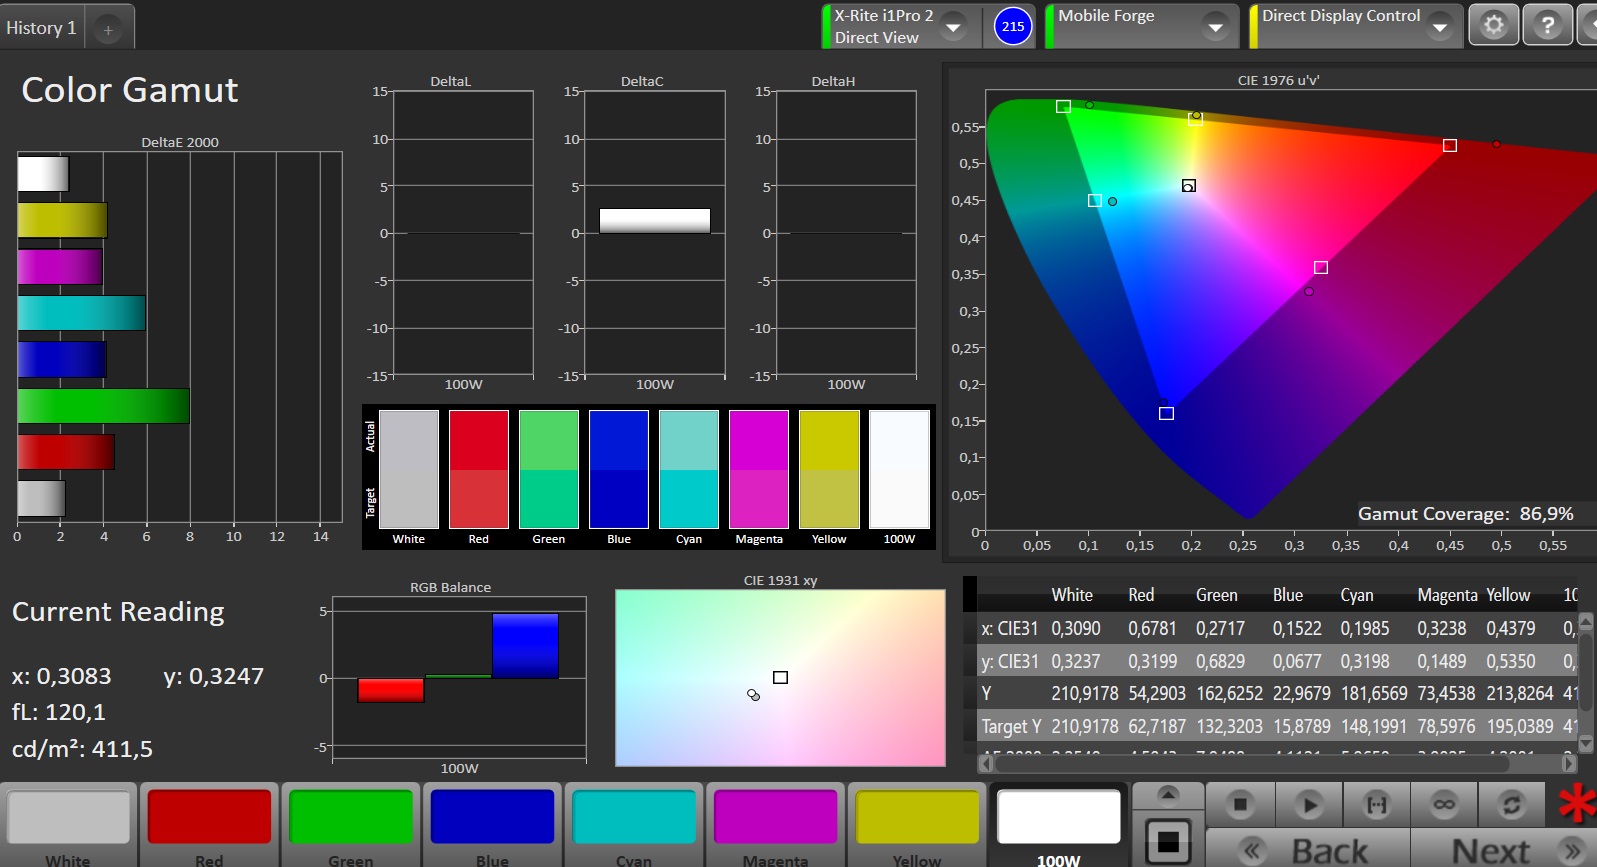Screen dimensions: 1597x867
Task: Click the red asterisk icon
Action: [x=1577, y=804]
